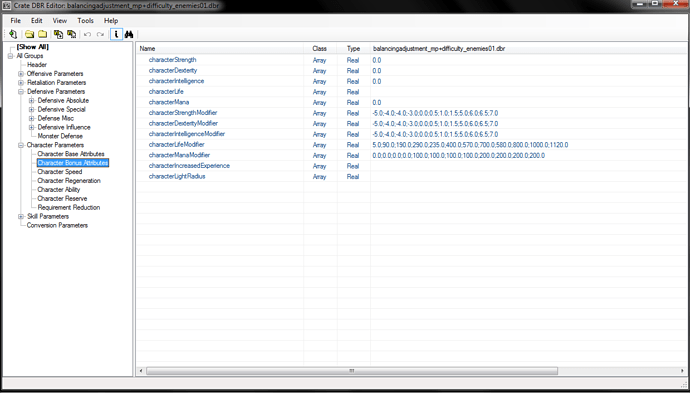Select Character Bonus Attributes
690x393 pixels.
point(73,163)
